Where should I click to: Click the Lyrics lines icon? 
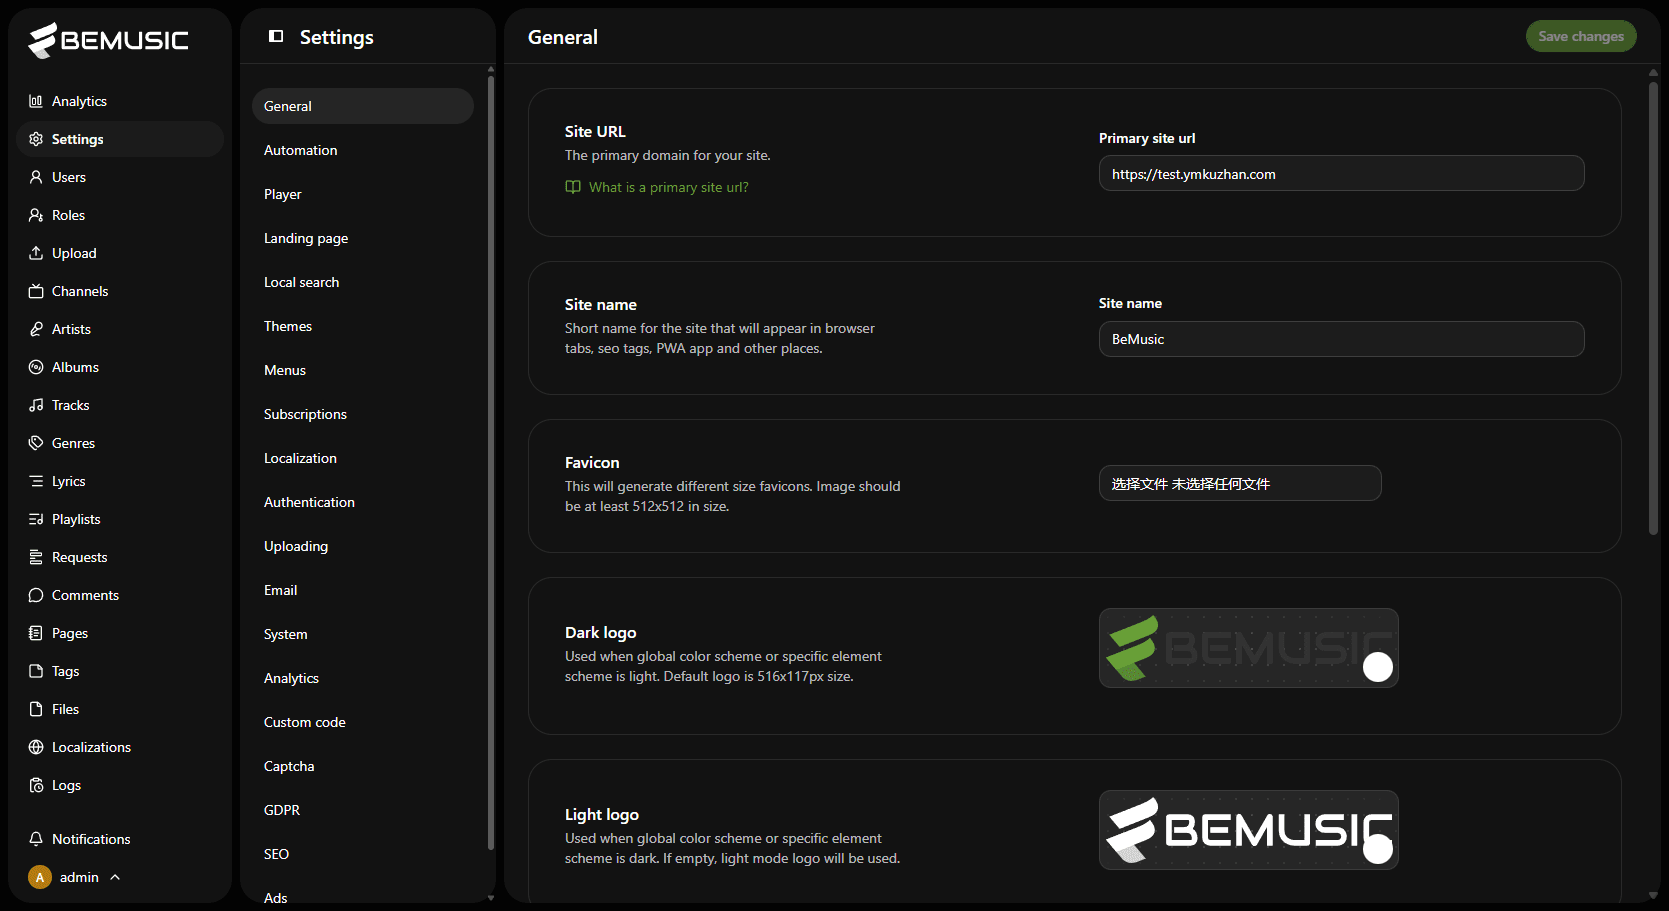[36, 481]
